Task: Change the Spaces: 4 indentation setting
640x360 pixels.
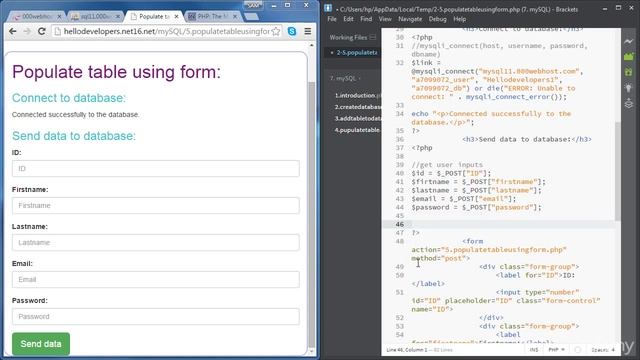Action: (603, 350)
